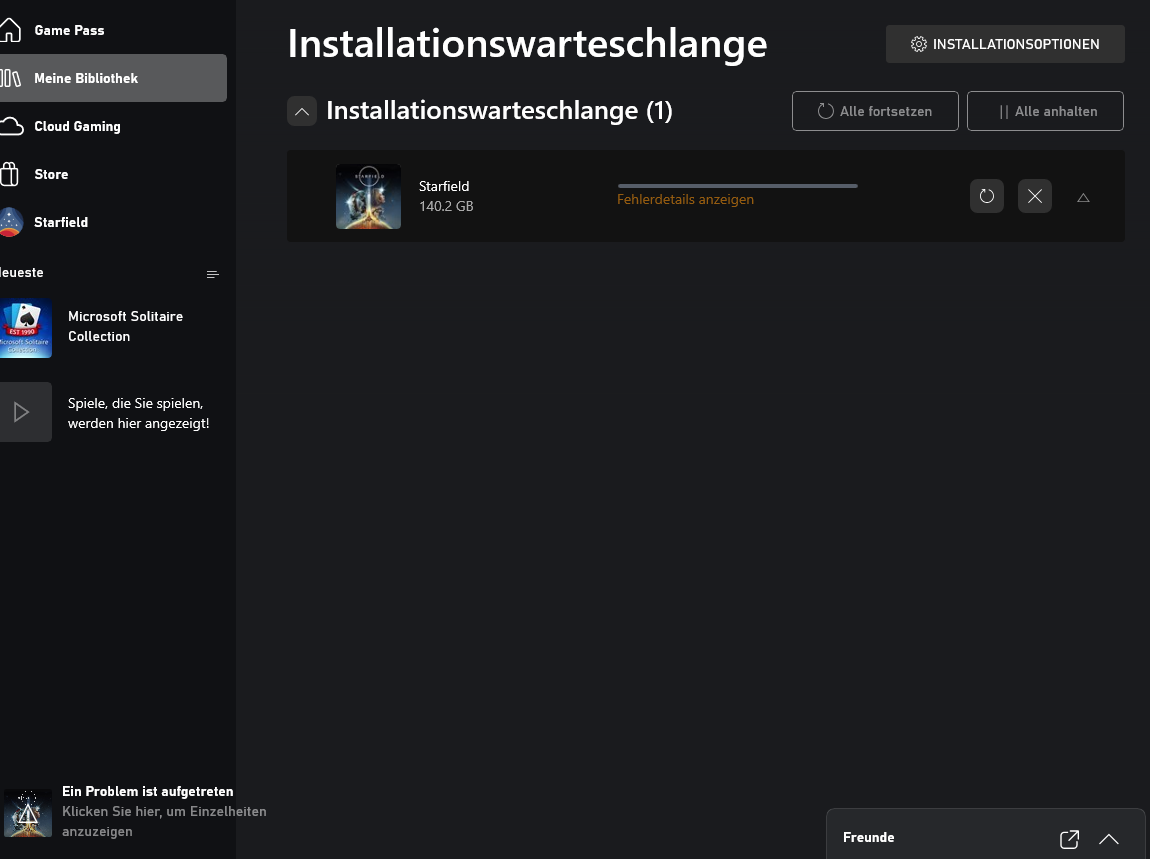The height and width of the screenshot is (859, 1150).
Task: Click Alle fortsetzen button
Action: click(x=875, y=112)
